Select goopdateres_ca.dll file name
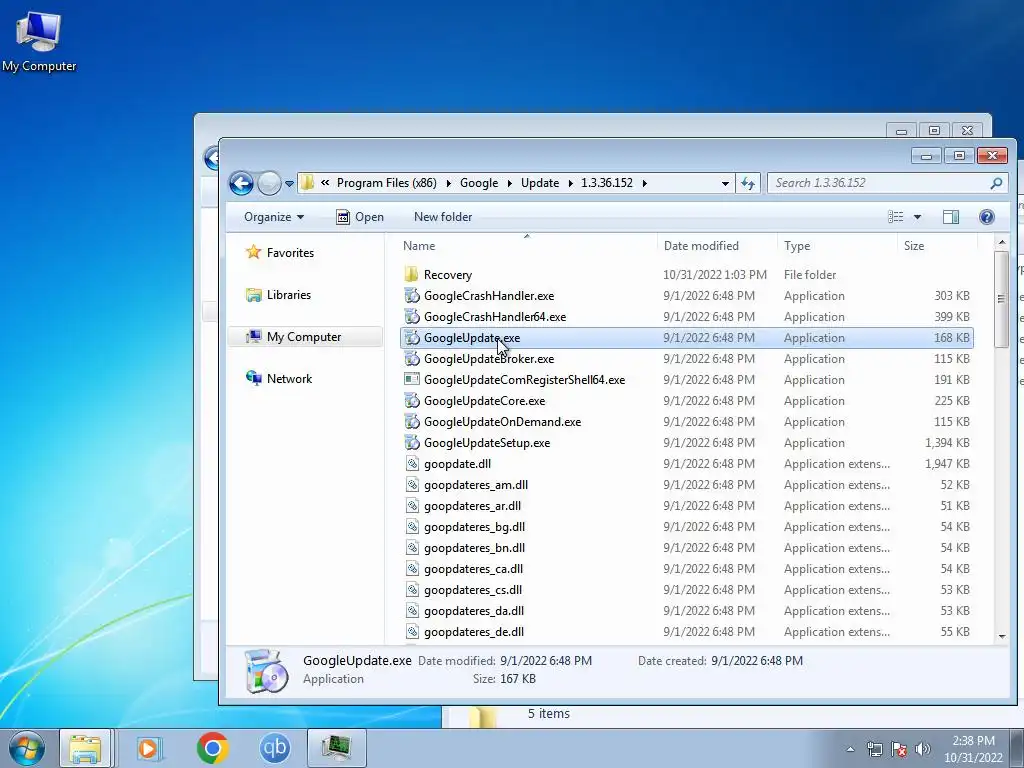Screen dimensions: 1024x768 [473, 569]
